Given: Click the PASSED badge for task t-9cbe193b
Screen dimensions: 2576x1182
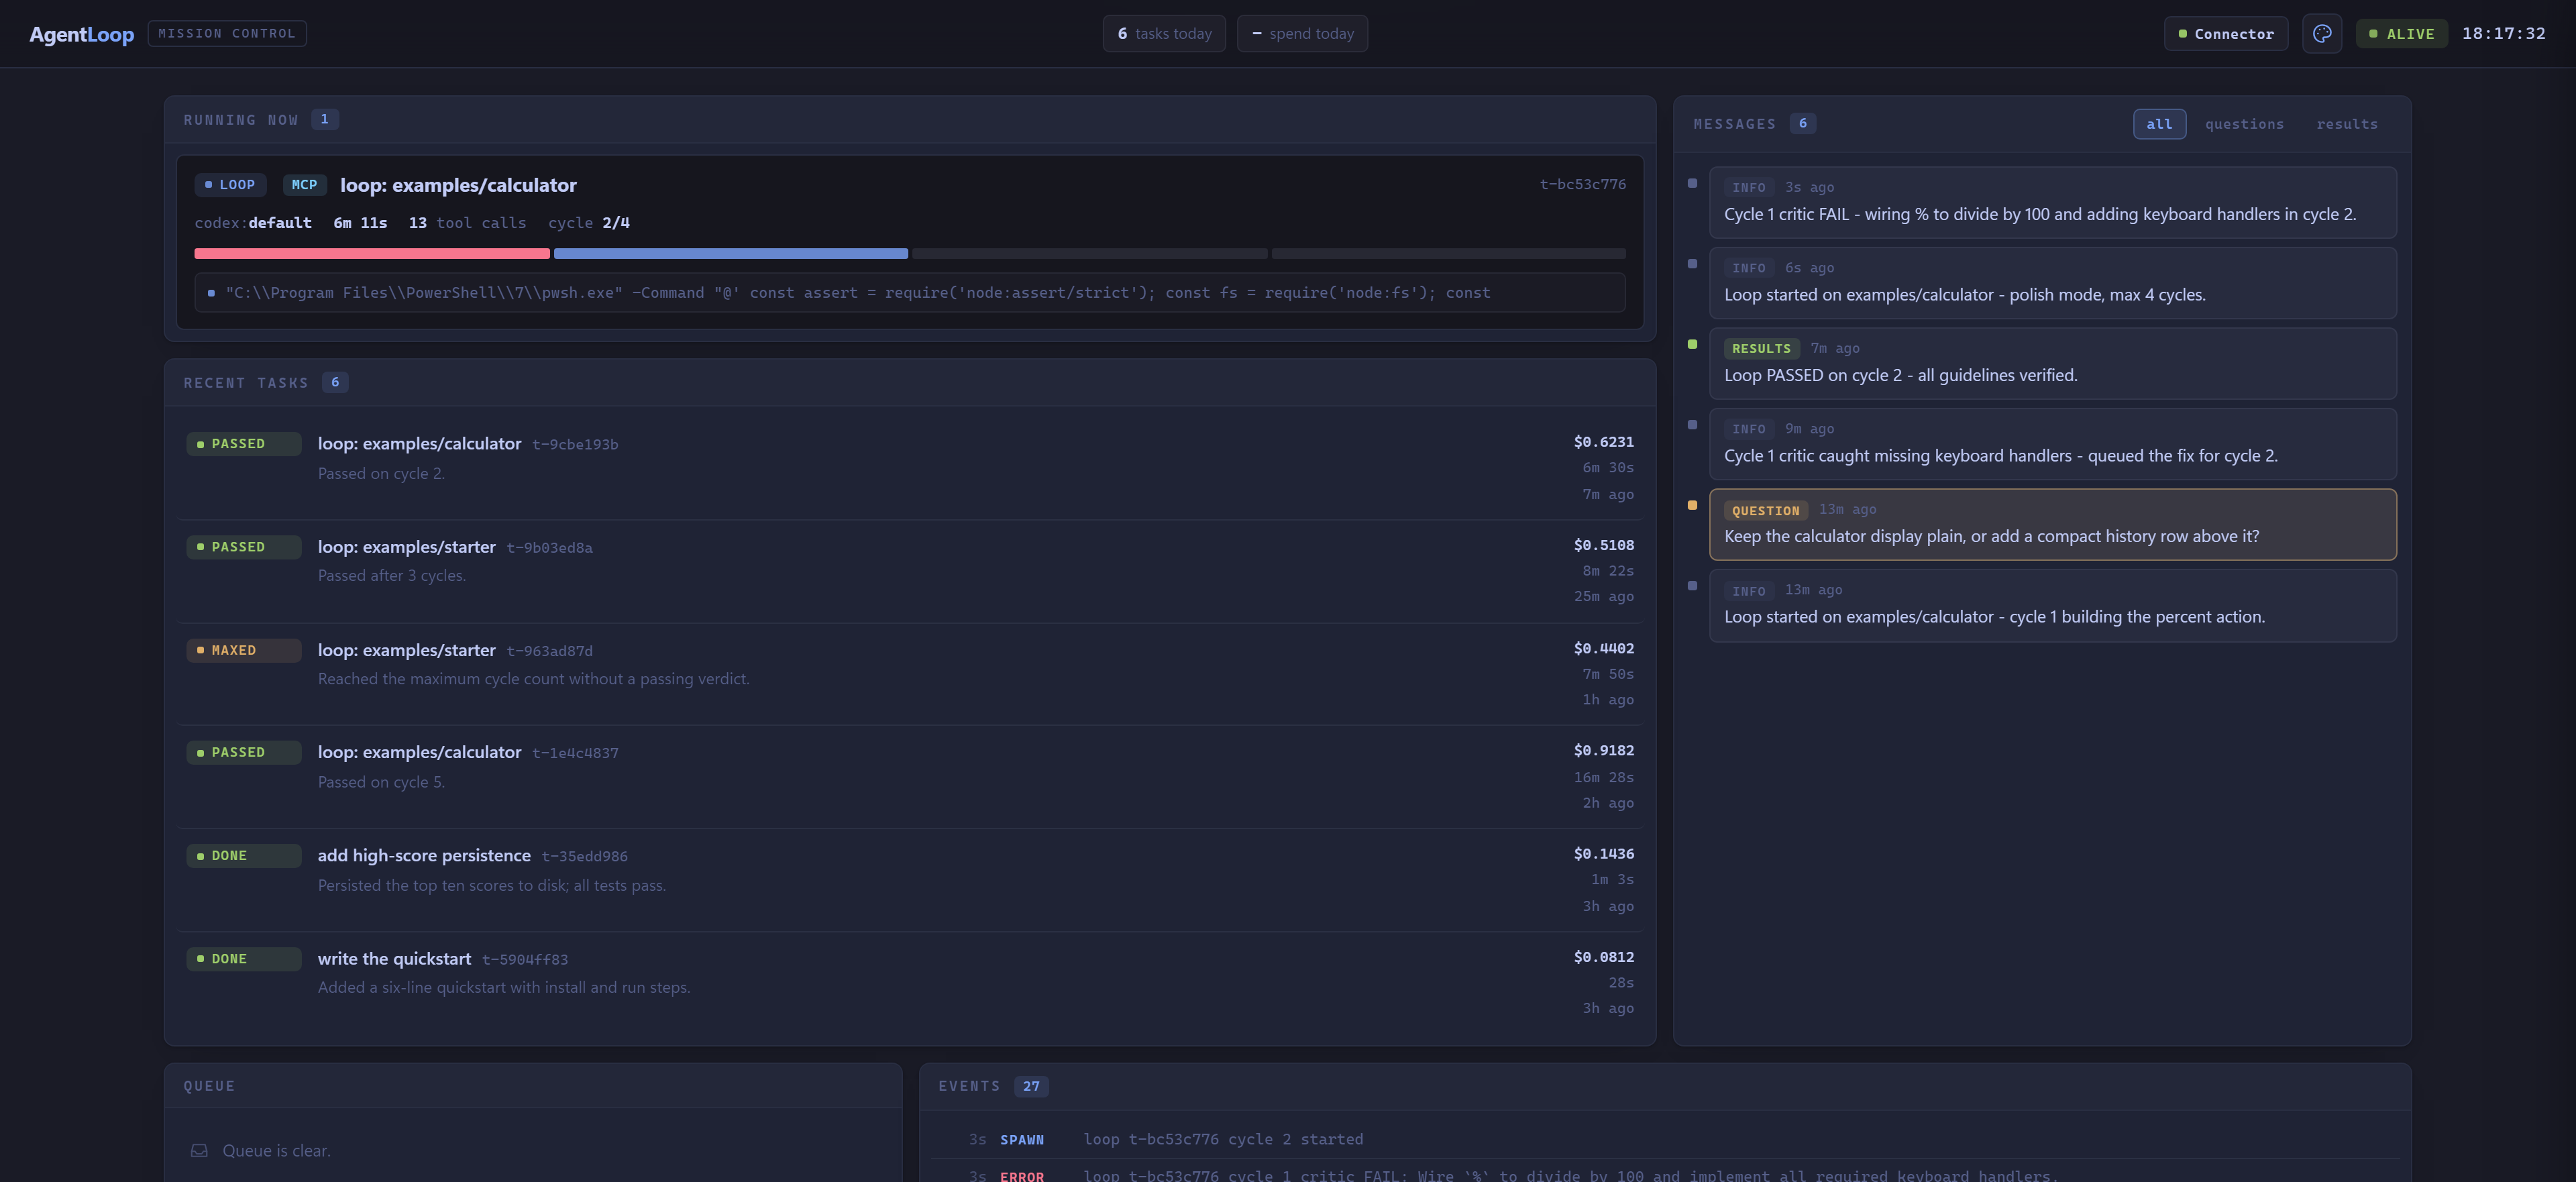Looking at the screenshot, I should [244, 444].
